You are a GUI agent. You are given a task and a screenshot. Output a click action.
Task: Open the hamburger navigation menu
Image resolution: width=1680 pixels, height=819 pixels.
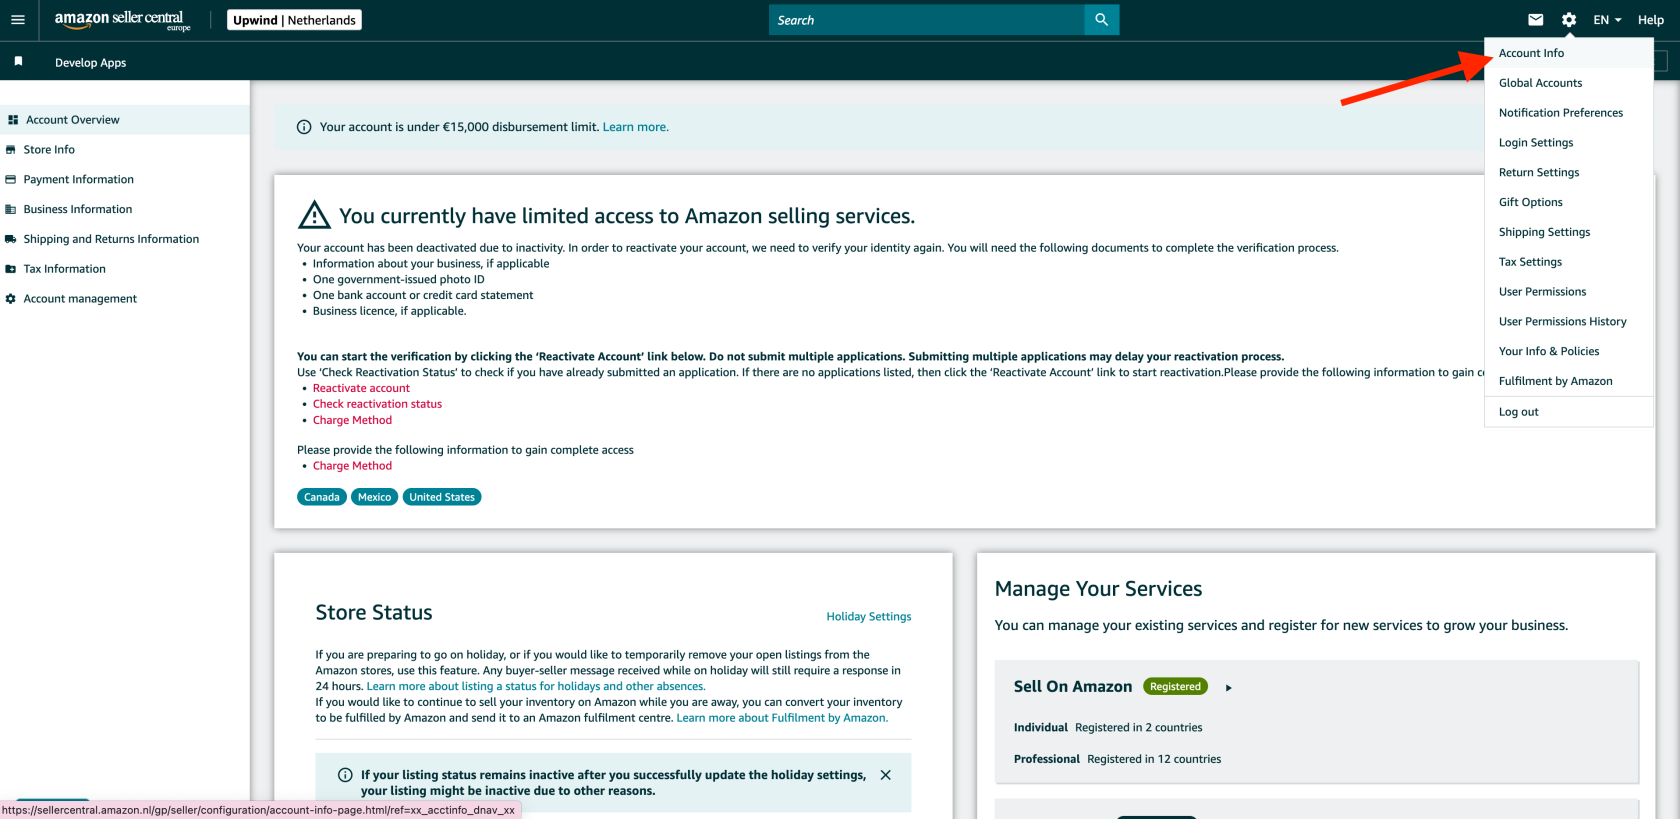coord(18,20)
